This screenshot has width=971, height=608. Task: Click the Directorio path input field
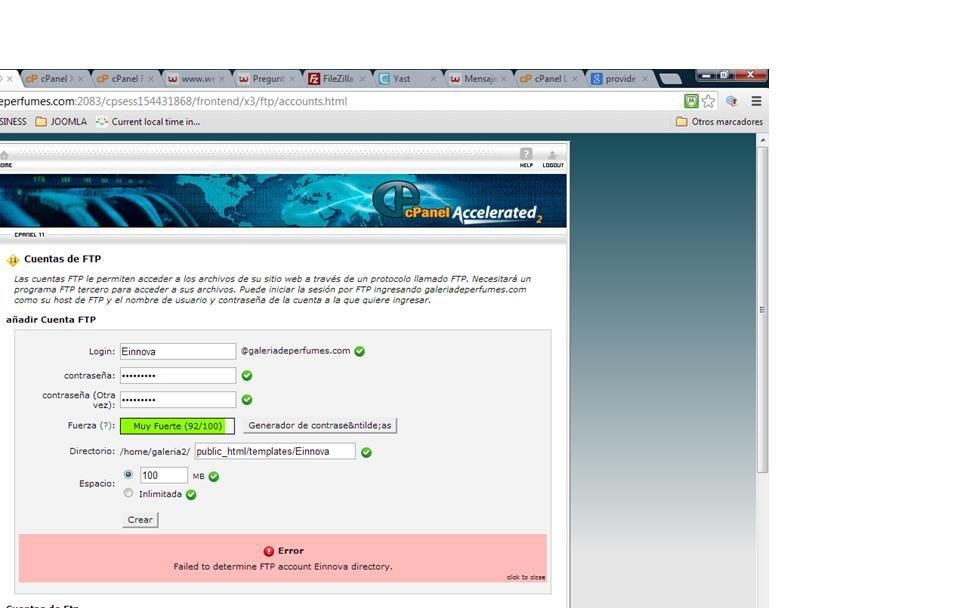pos(275,451)
